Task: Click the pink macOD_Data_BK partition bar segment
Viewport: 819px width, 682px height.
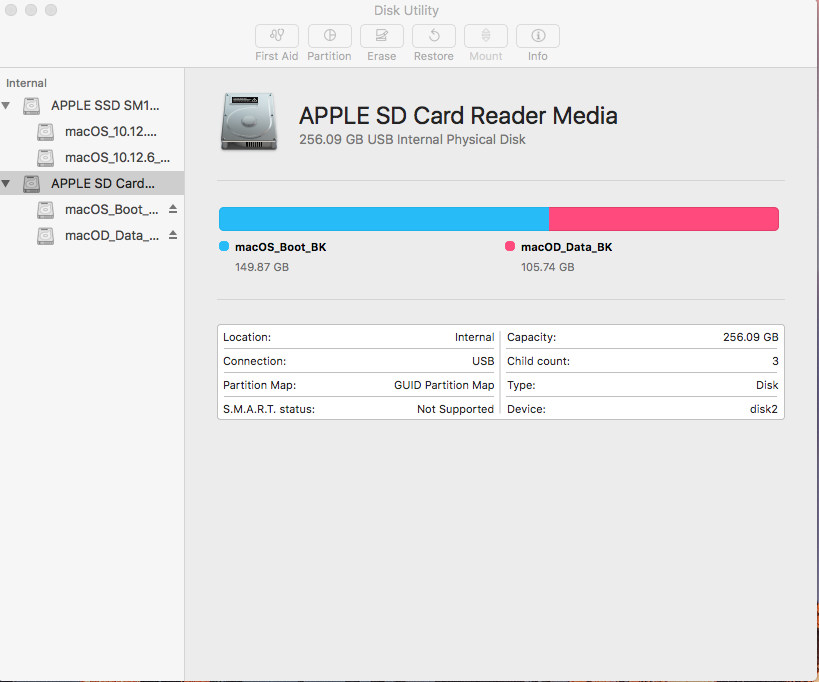Action: [x=664, y=219]
